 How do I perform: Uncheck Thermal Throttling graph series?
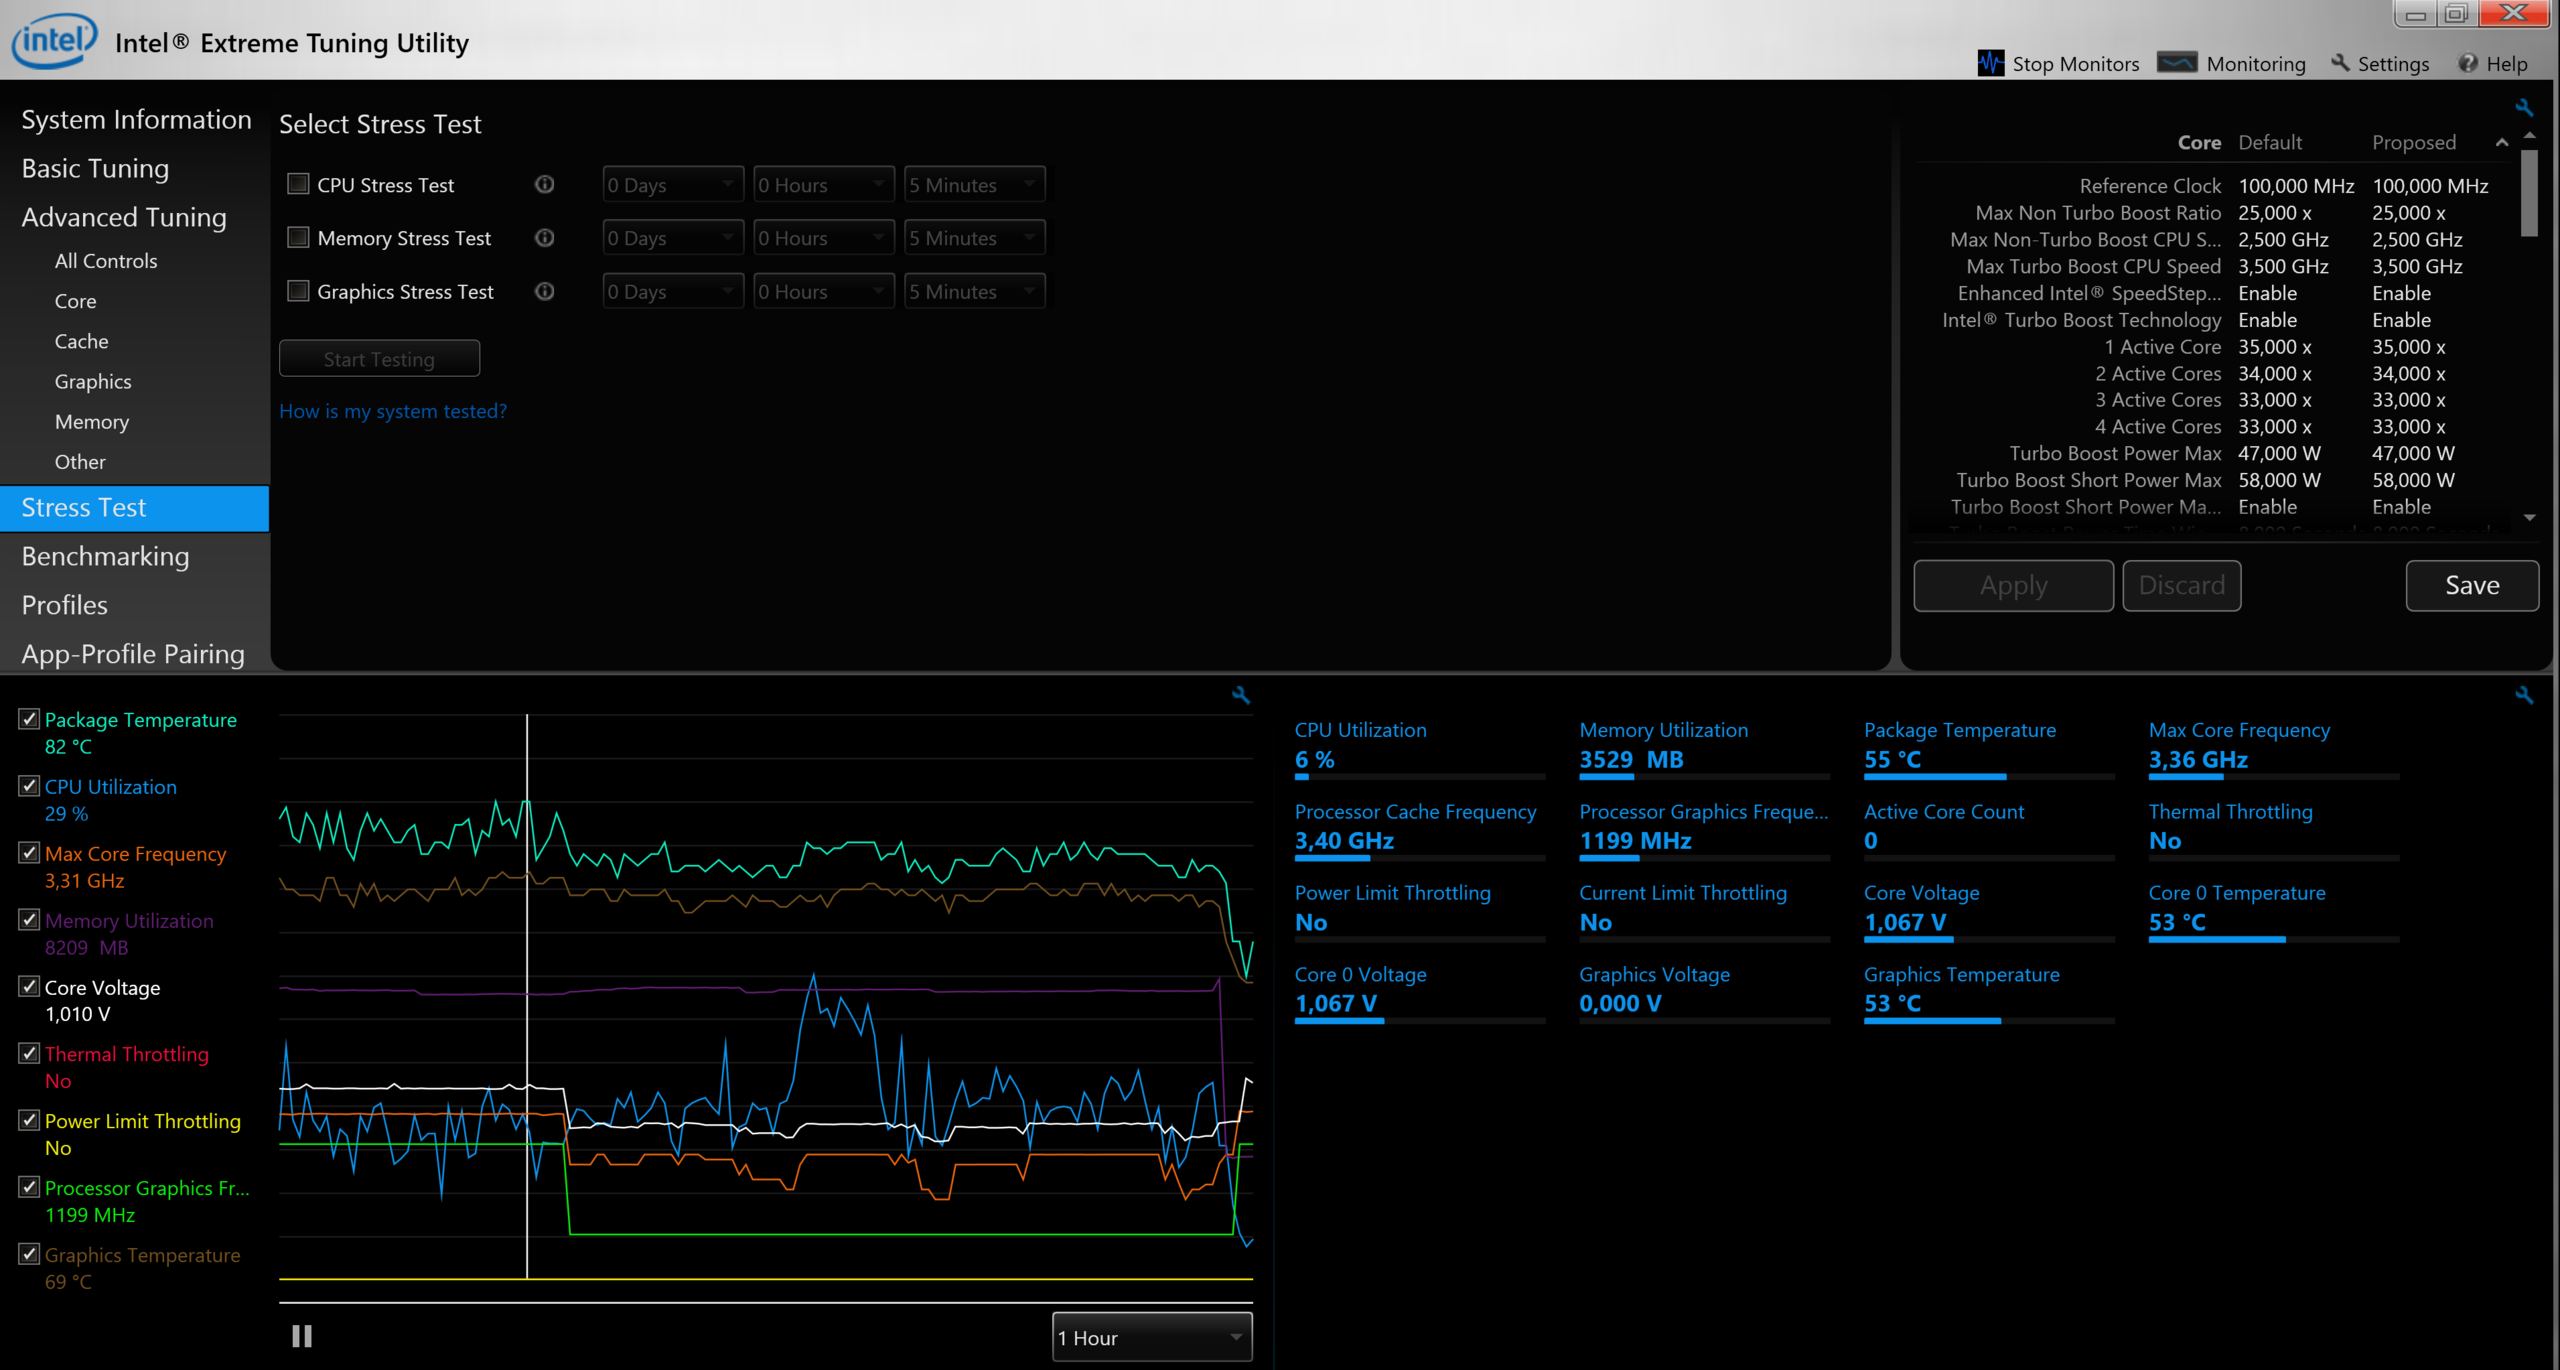tap(29, 1053)
